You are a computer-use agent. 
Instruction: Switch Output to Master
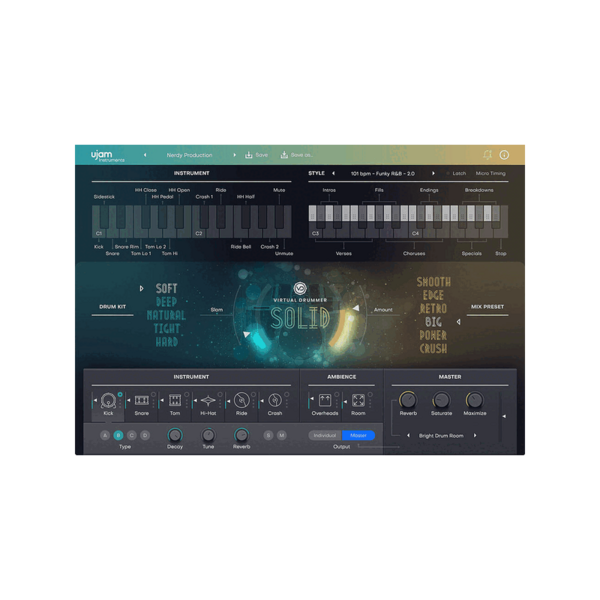coord(358,435)
